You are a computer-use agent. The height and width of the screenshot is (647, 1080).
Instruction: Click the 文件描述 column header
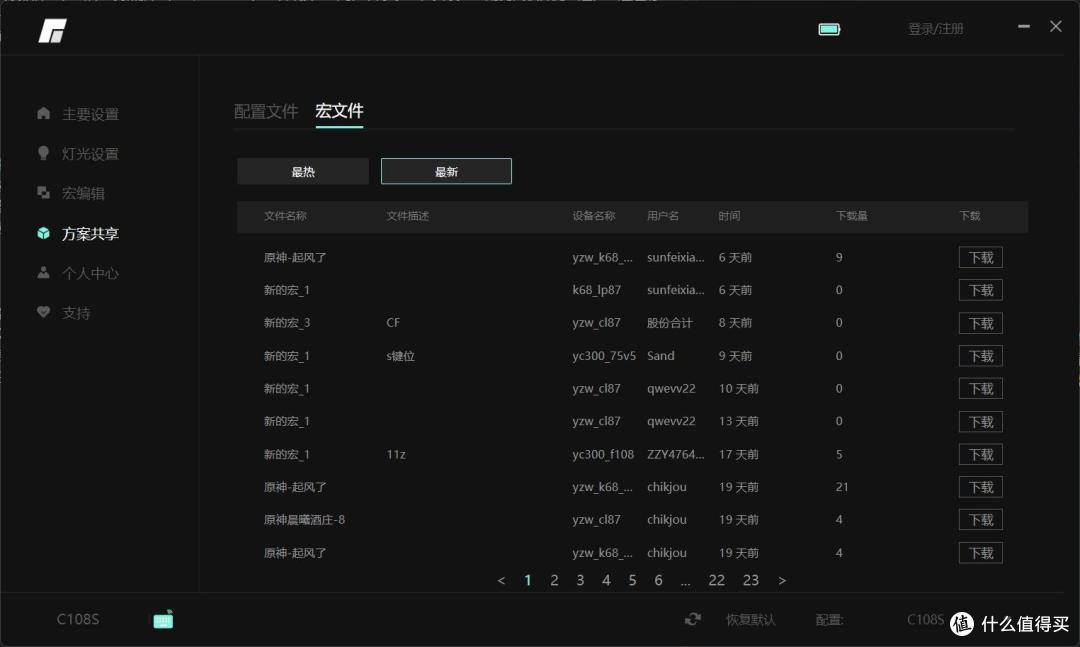click(x=408, y=216)
